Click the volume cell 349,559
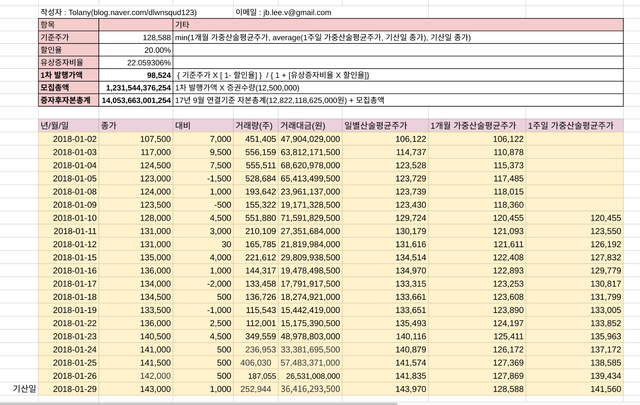 256,336
